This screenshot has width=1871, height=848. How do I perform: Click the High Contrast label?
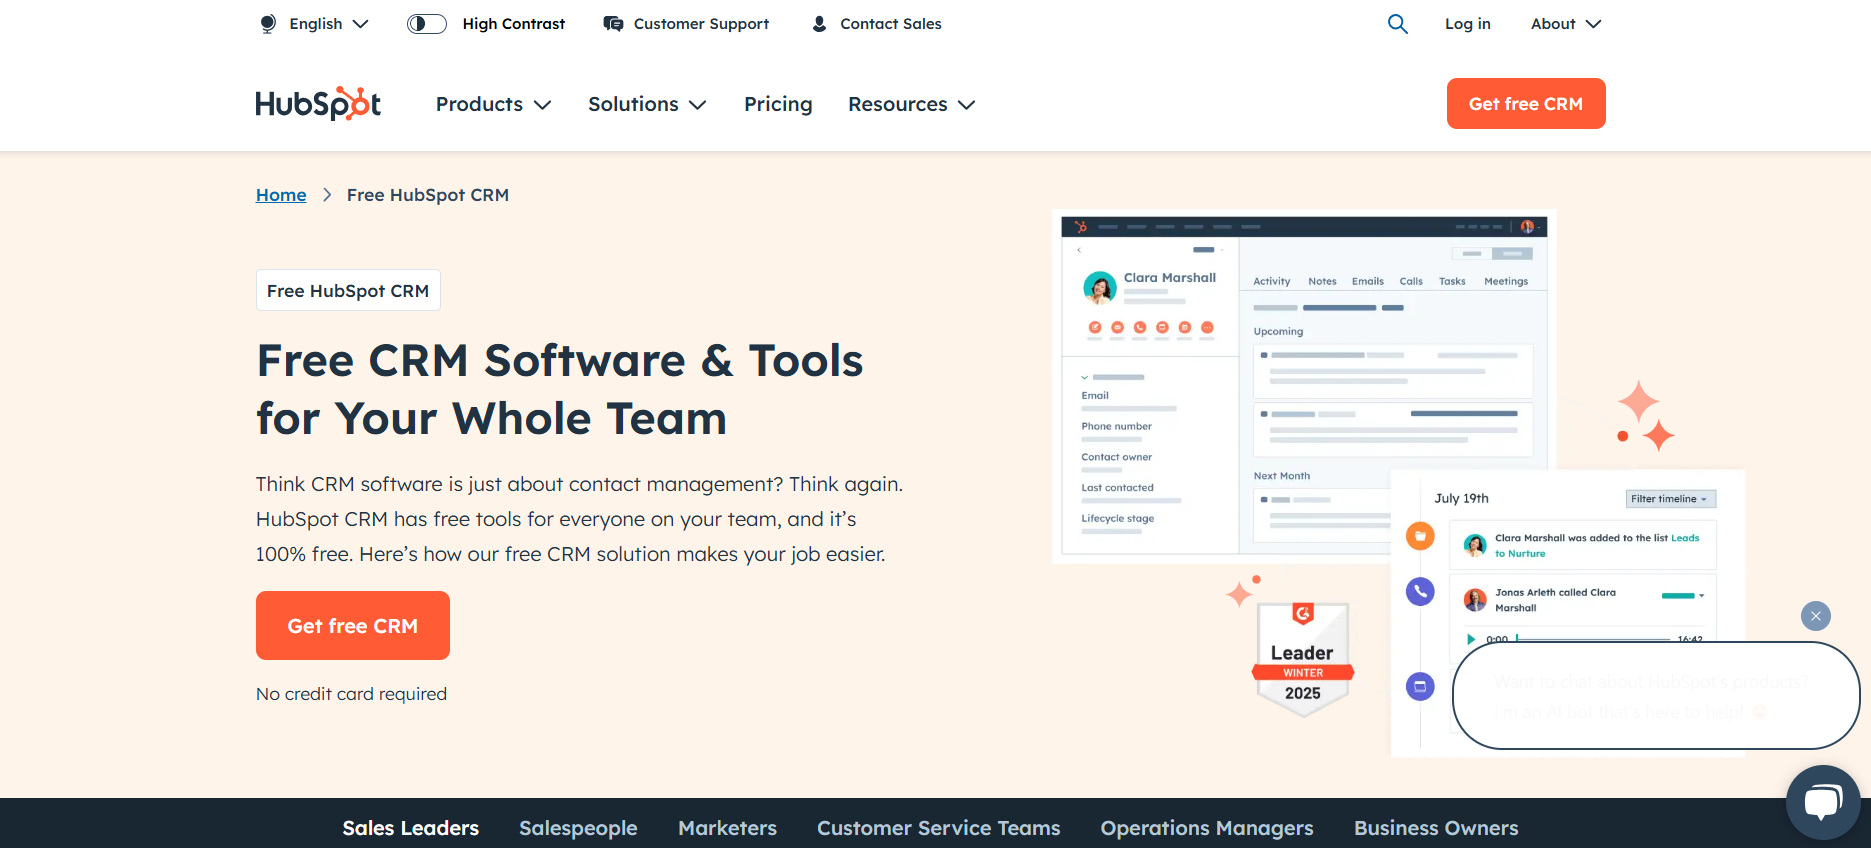click(514, 24)
